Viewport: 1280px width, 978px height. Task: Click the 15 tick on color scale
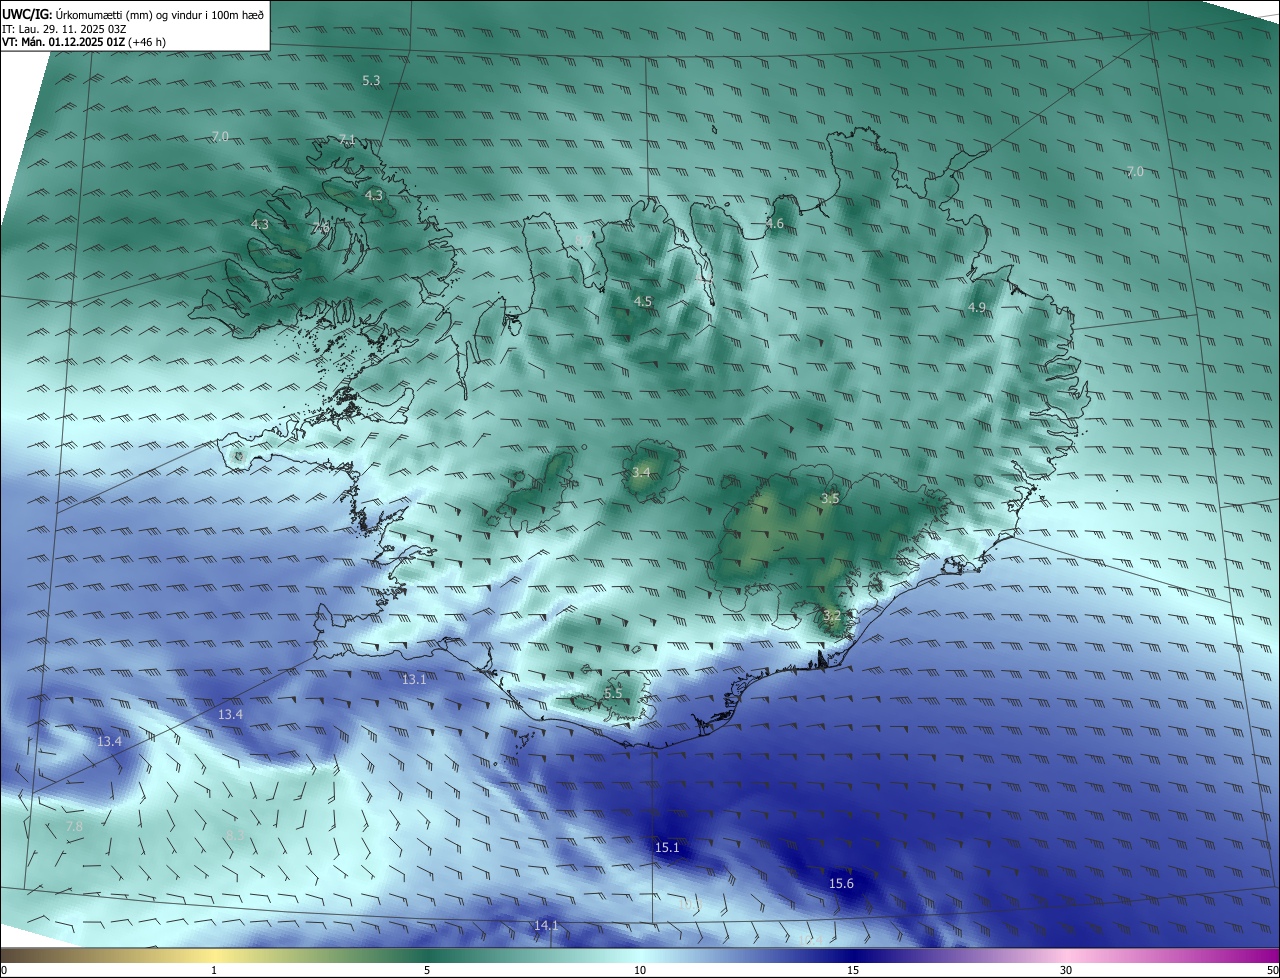pos(853,971)
